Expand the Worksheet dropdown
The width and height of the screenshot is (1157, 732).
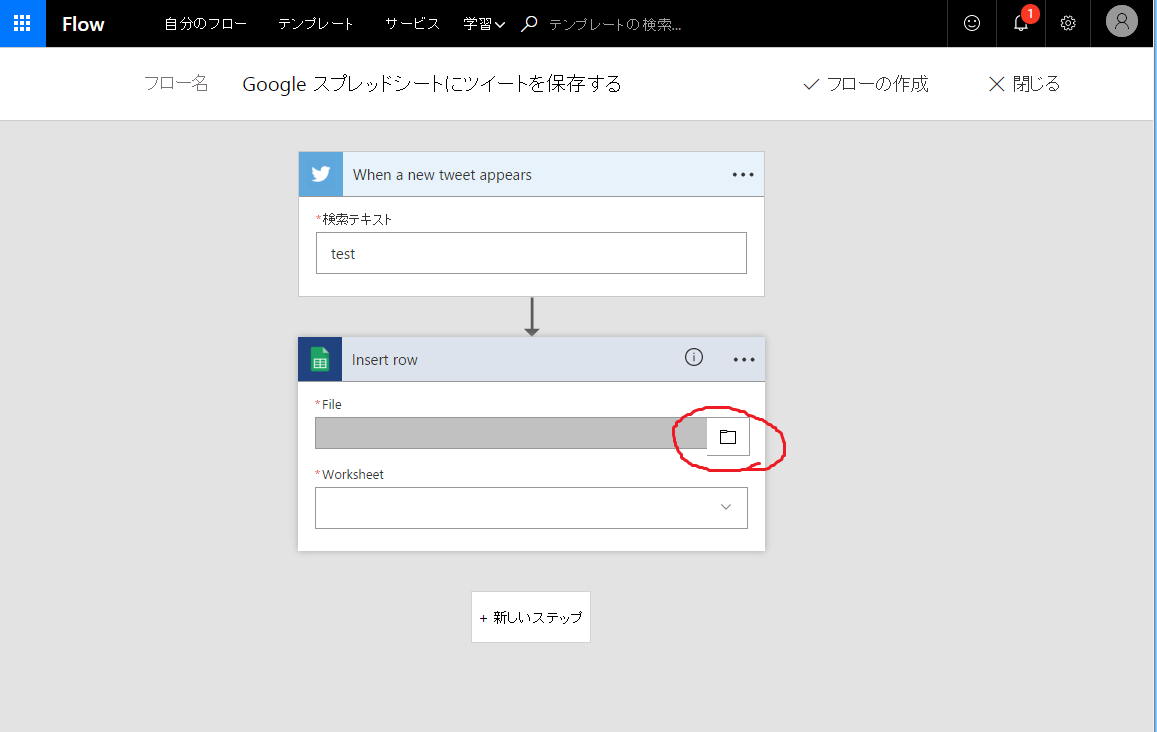(531, 508)
